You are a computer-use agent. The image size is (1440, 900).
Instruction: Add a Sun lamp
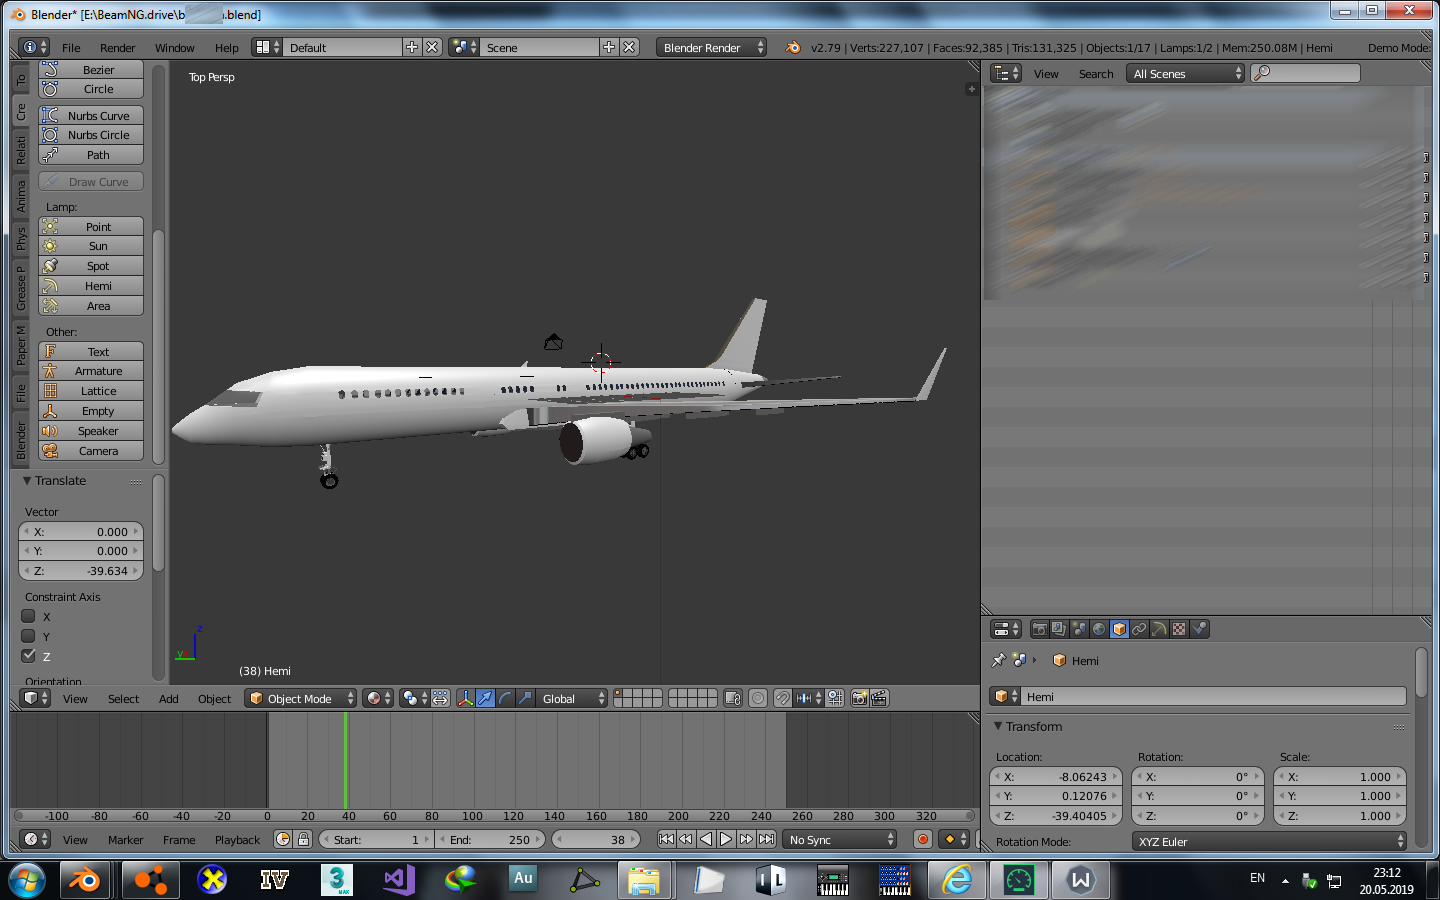click(x=91, y=246)
